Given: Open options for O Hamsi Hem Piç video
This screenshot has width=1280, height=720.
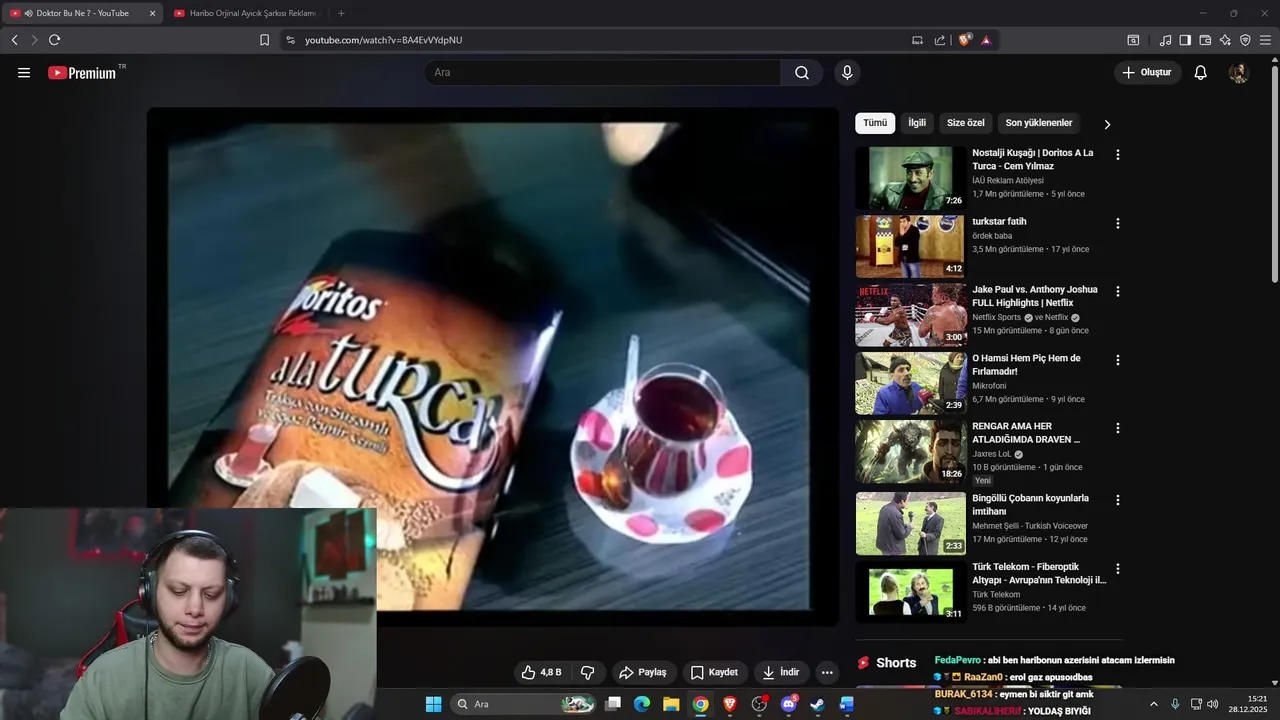Looking at the screenshot, I should pyautogui.click(x=1118, y=360).
